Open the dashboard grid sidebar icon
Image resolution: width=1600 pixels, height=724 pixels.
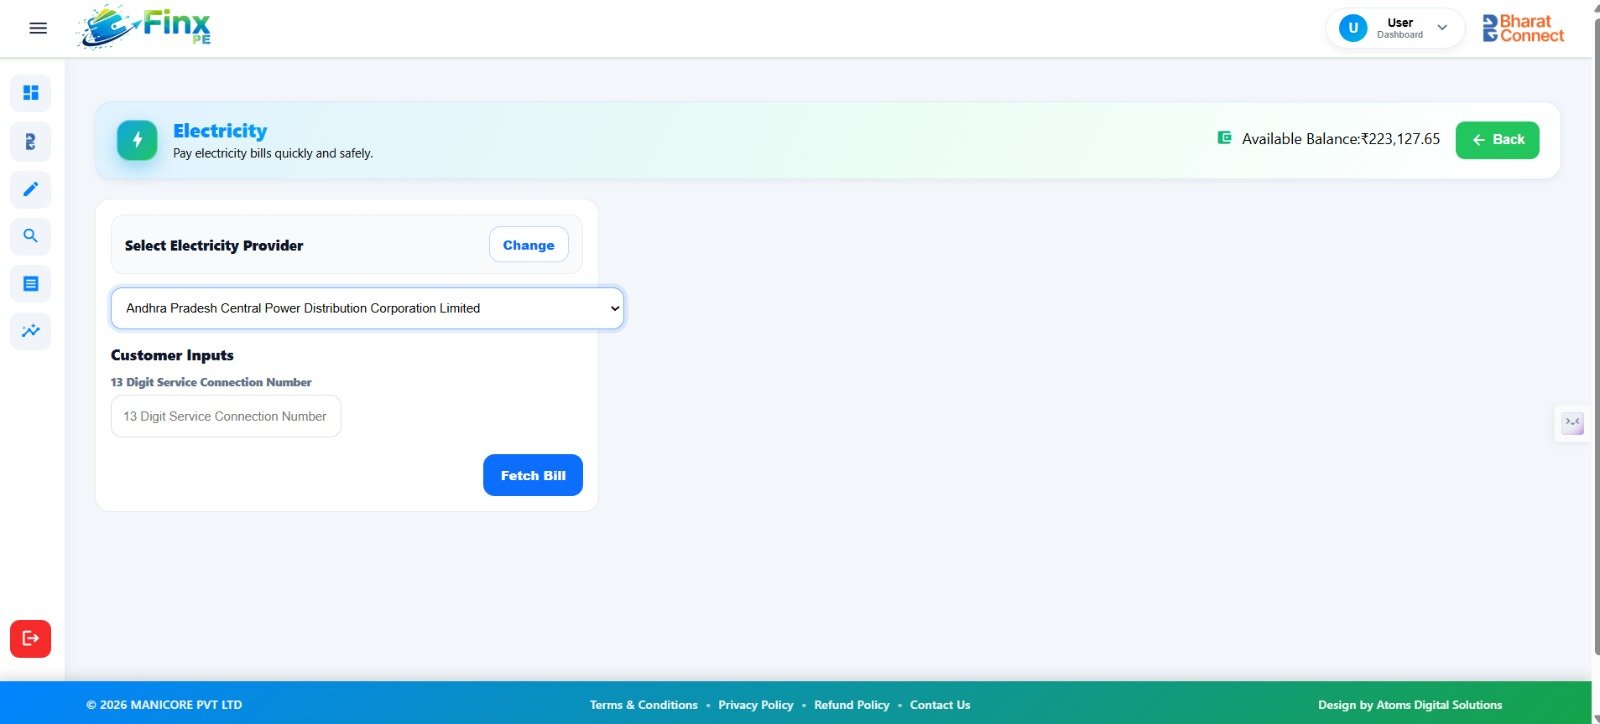click(31, 93)
